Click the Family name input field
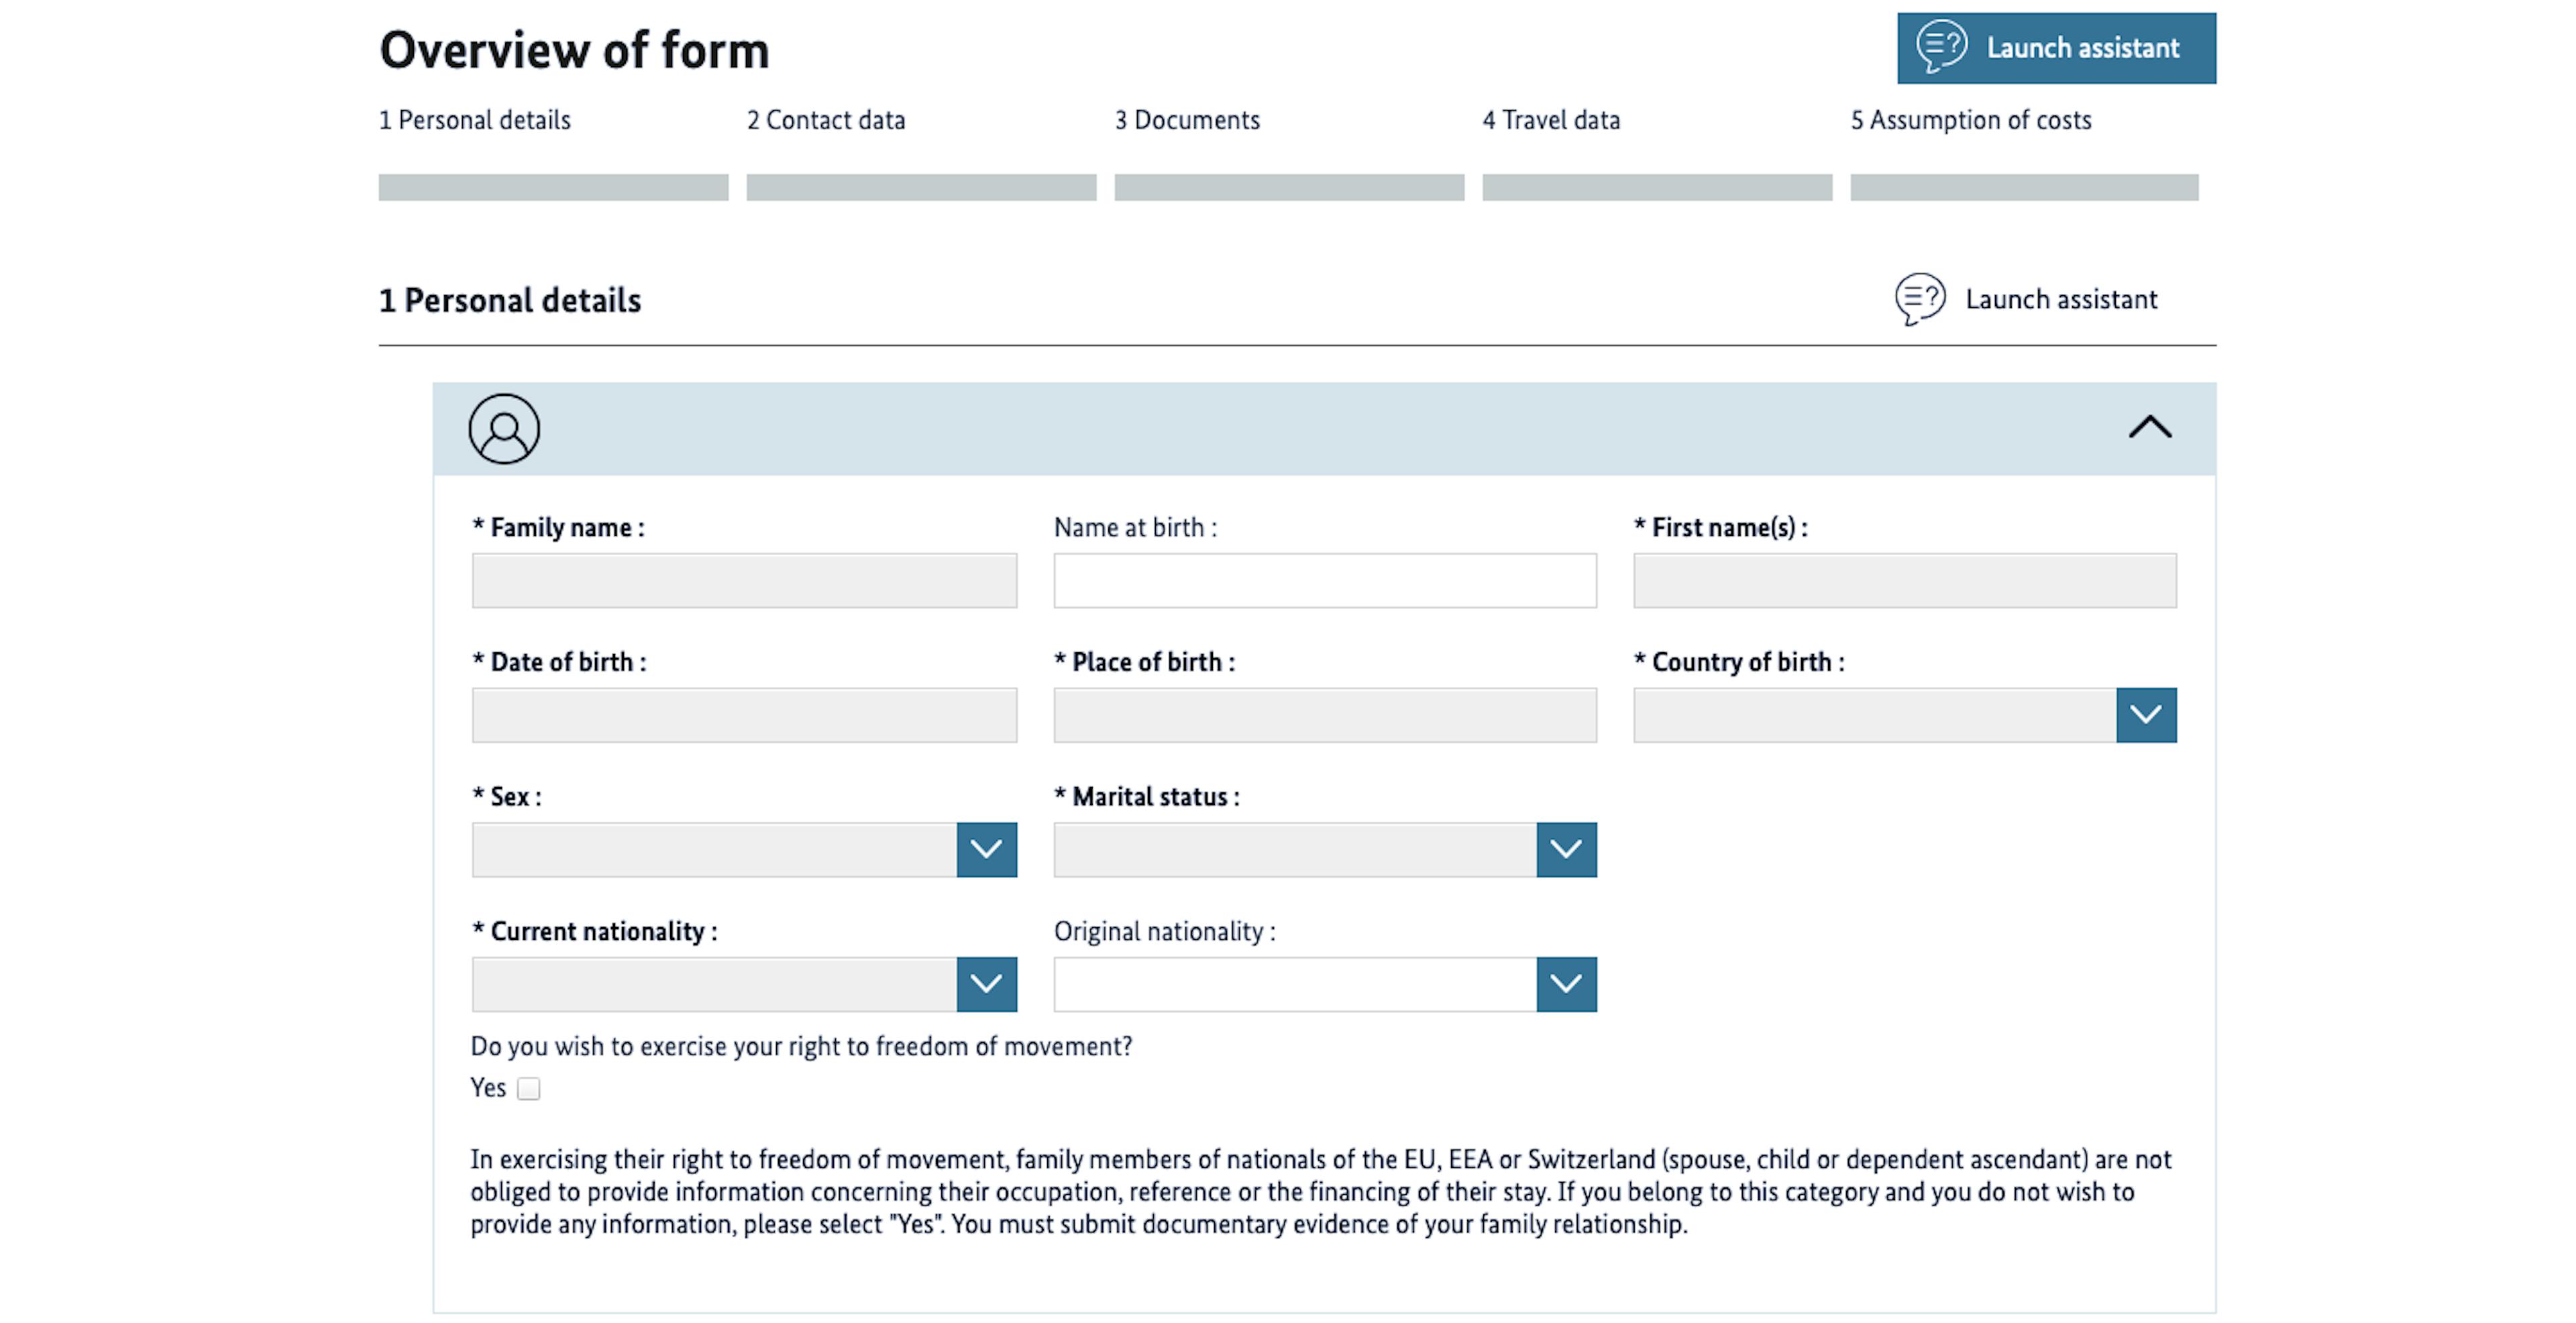This screenshot has width=2576, height=1323. pos(744,580)
